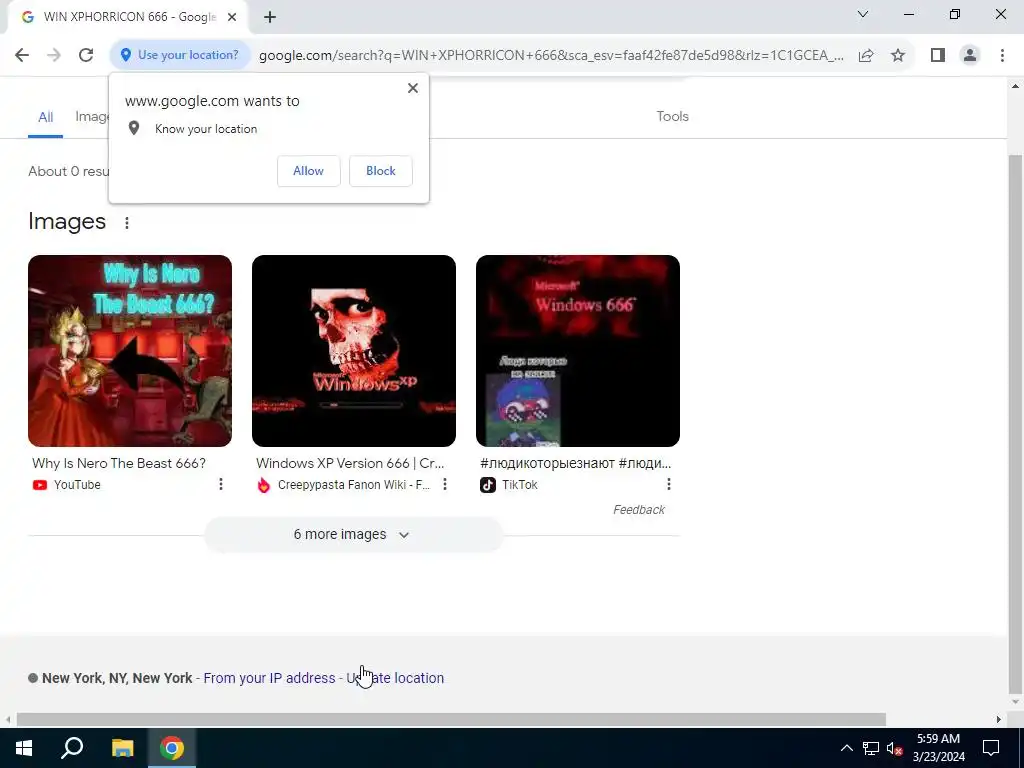Click the Creepypasta Fanon Wiki source icon
Screen dimensions: 1024x768
coord(264,485)
